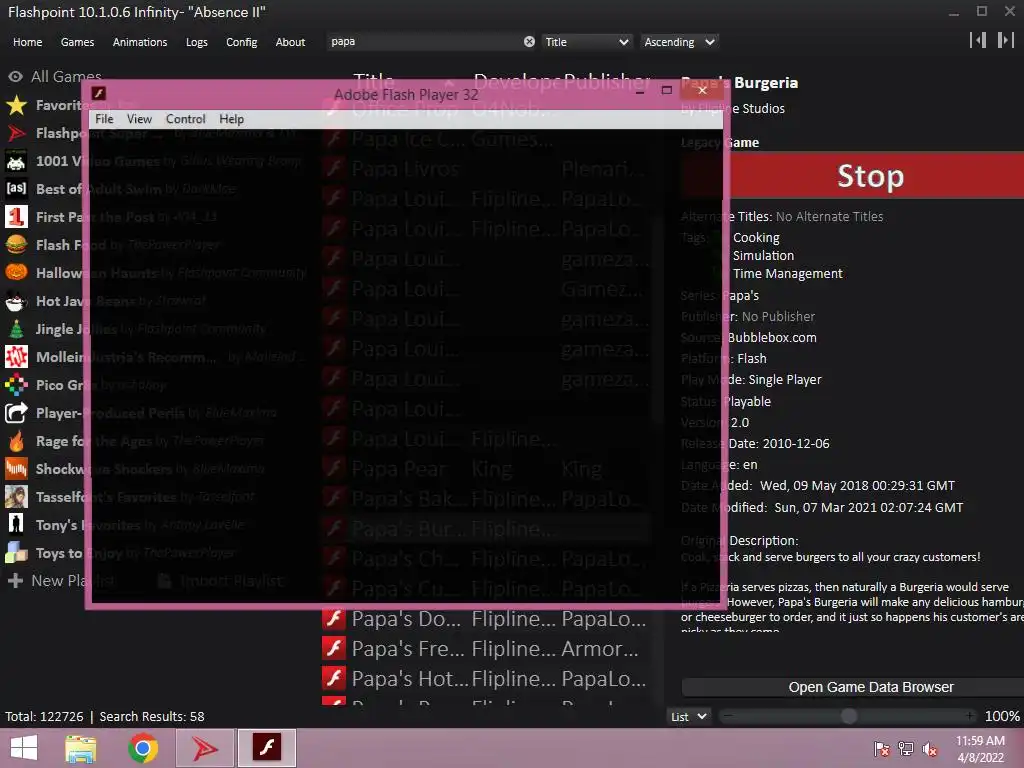
Task: Select the Papa's Fre... game row
Action: pyautogui.click(x=486, y=648)
